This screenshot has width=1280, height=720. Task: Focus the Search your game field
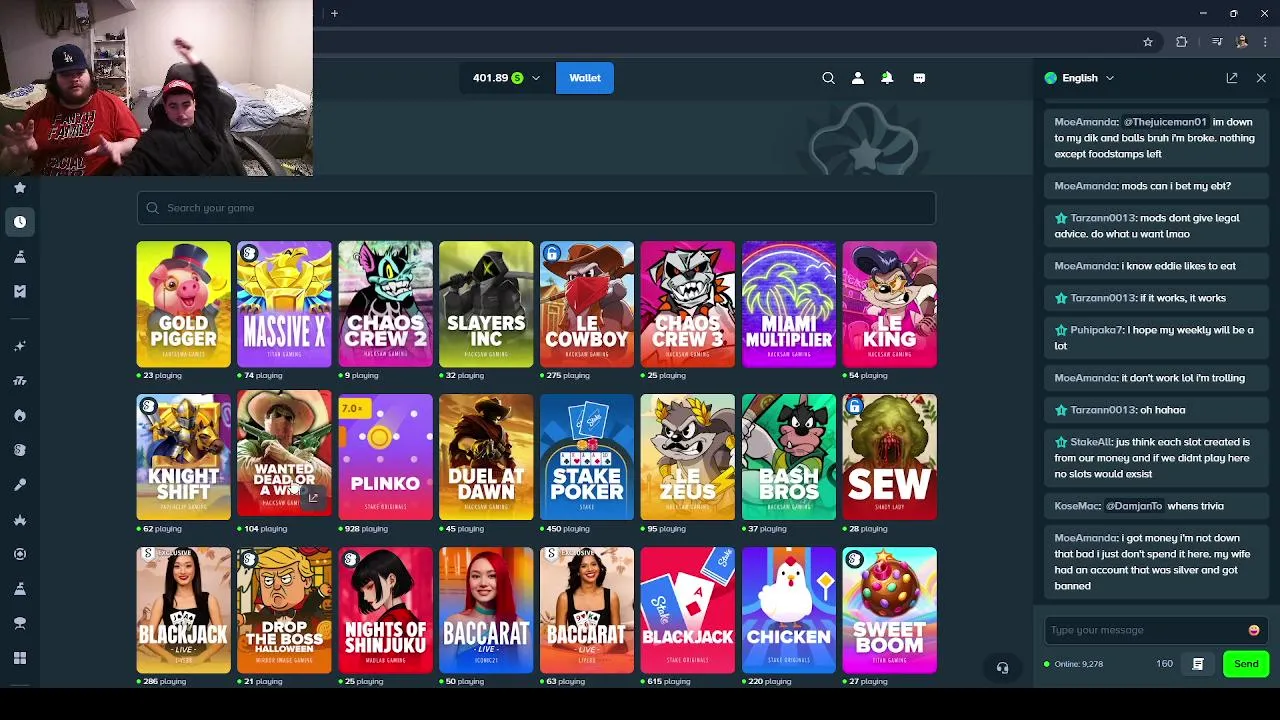[x=537, y=208]
